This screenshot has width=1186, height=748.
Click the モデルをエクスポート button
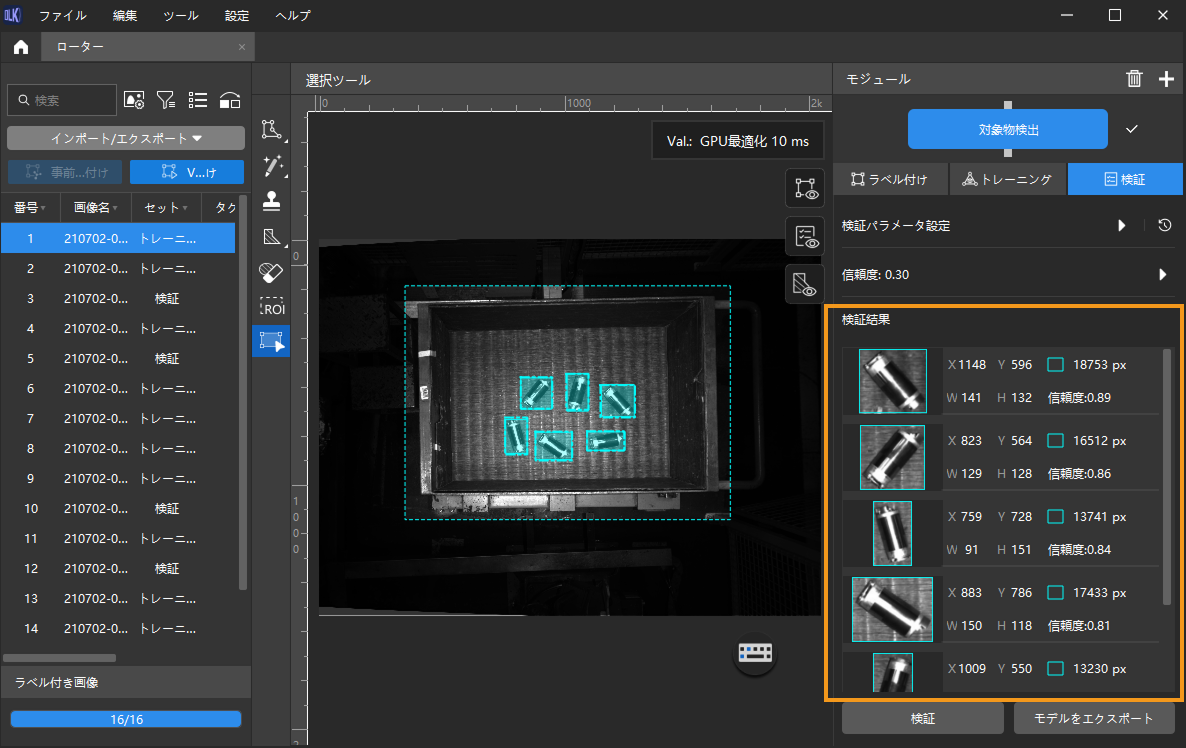pos(1093,718)
